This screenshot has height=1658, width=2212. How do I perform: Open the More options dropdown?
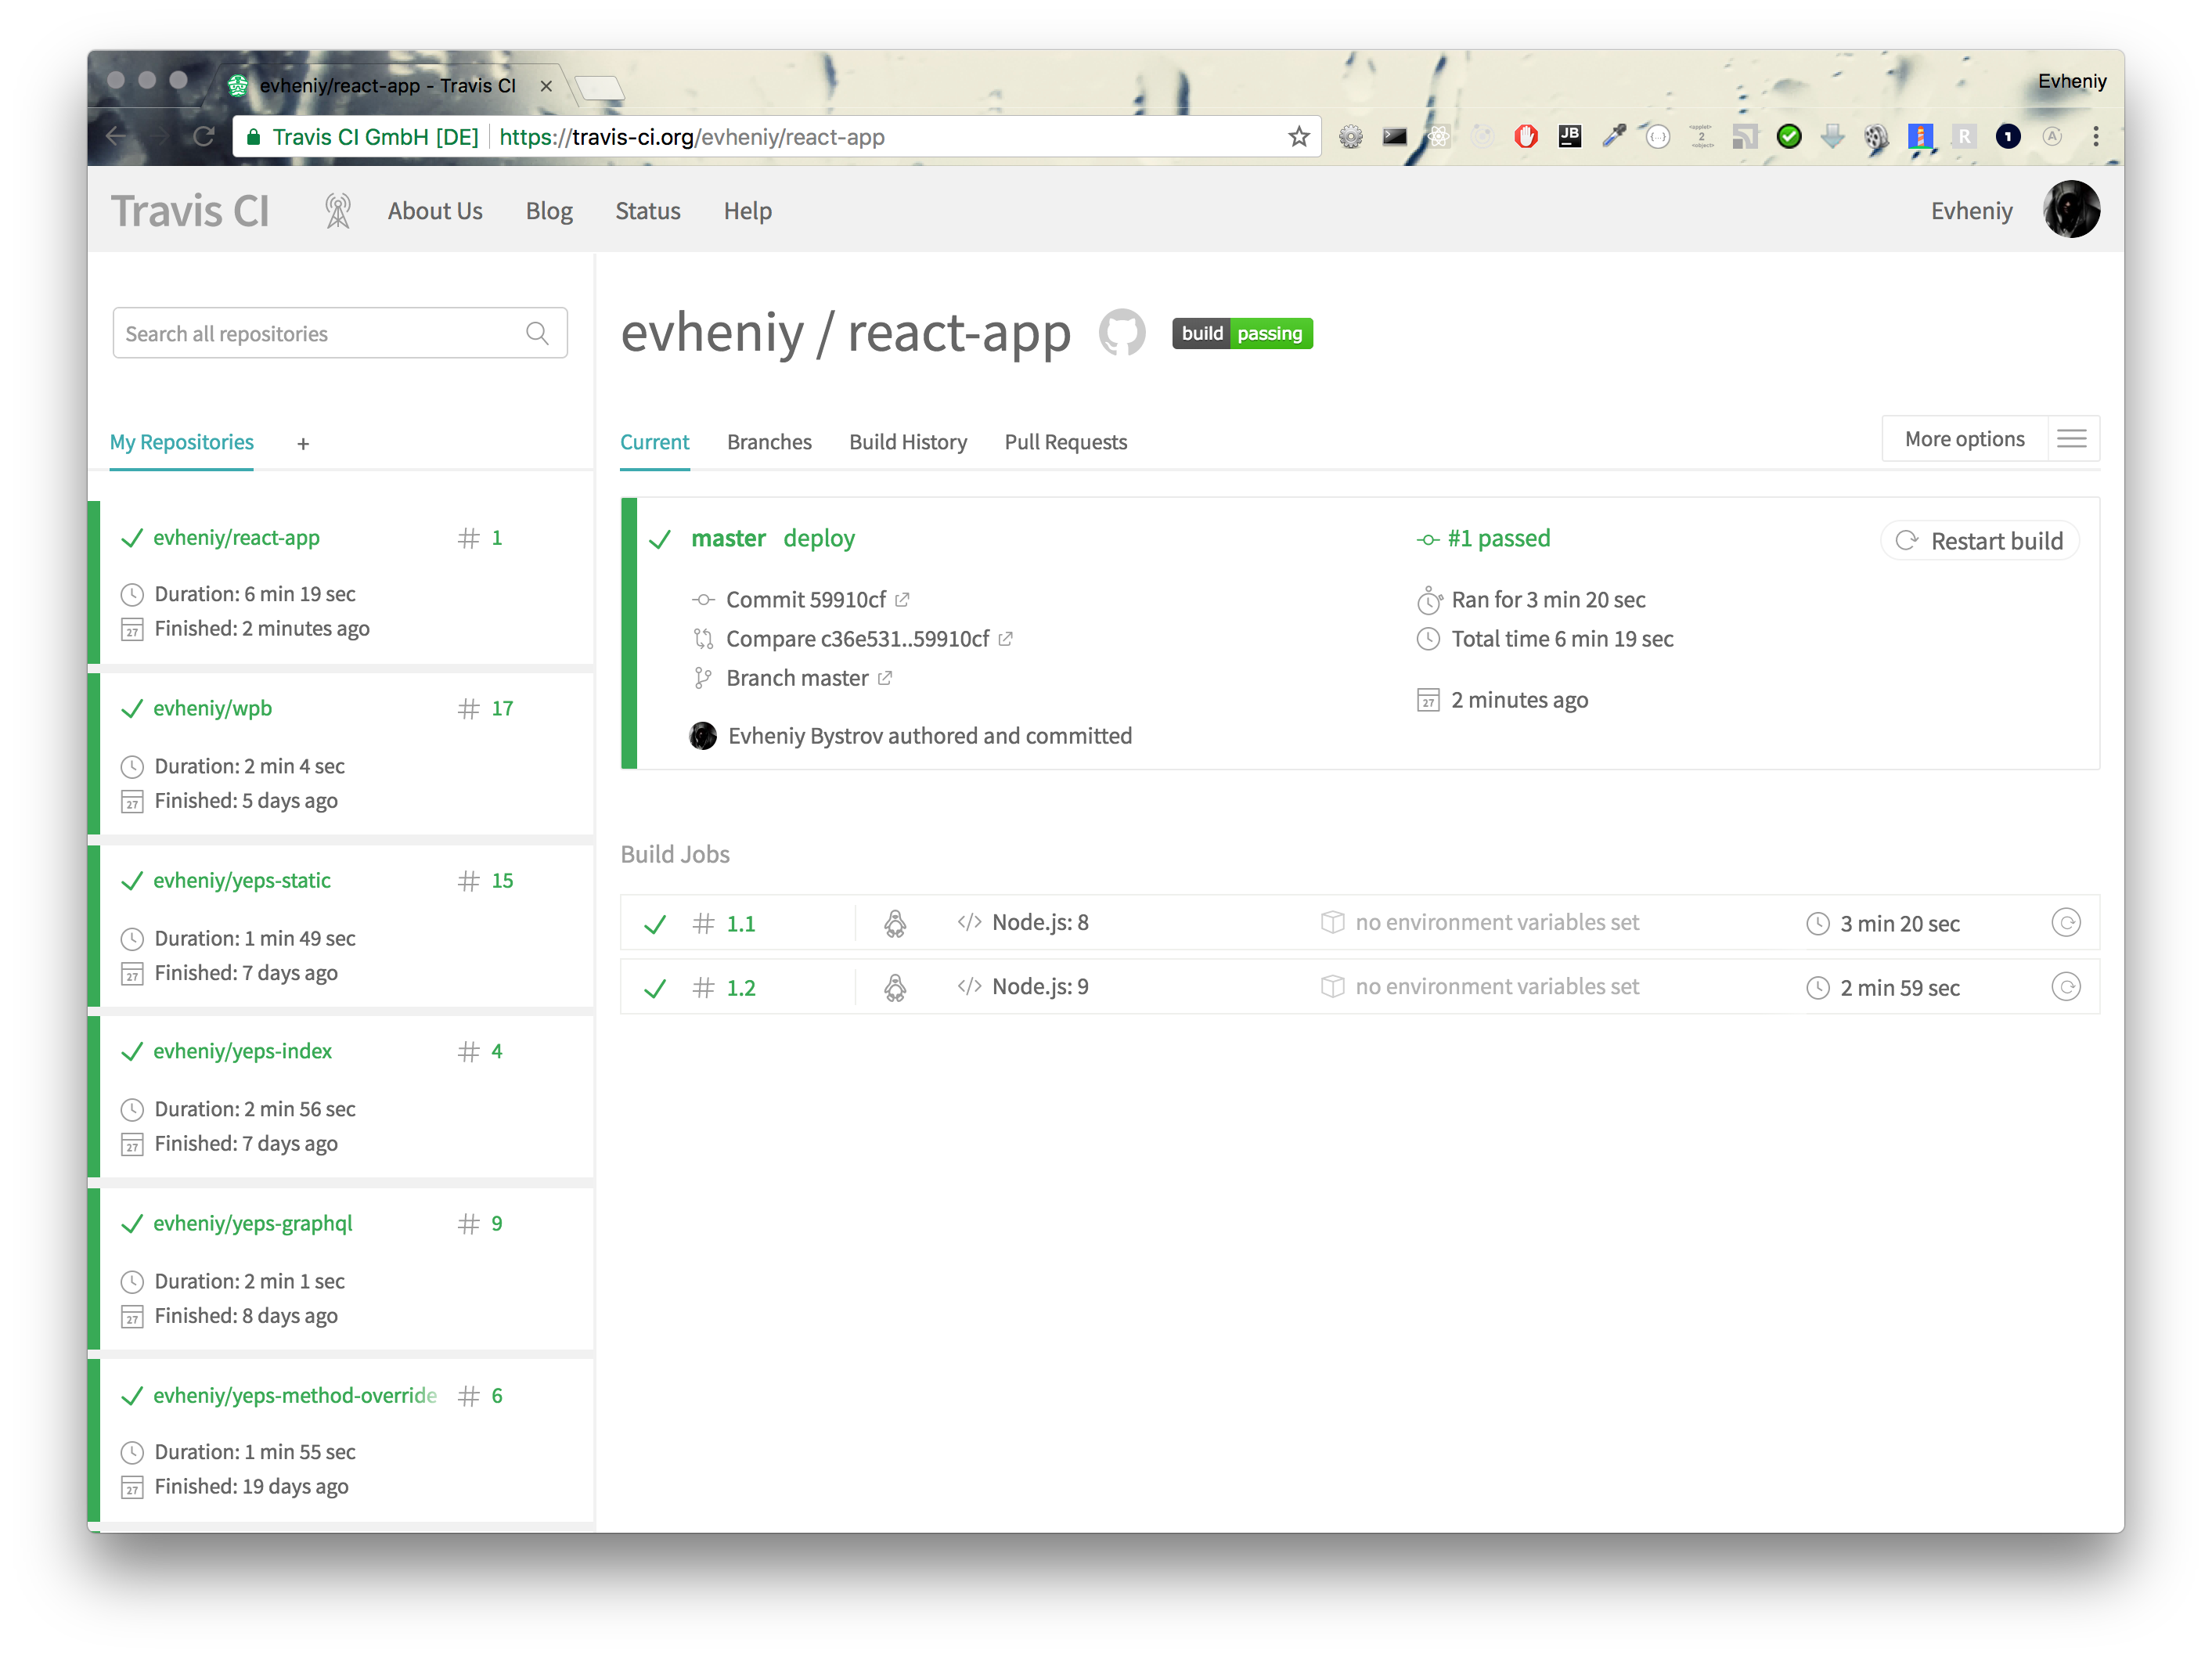[1963, 438]
